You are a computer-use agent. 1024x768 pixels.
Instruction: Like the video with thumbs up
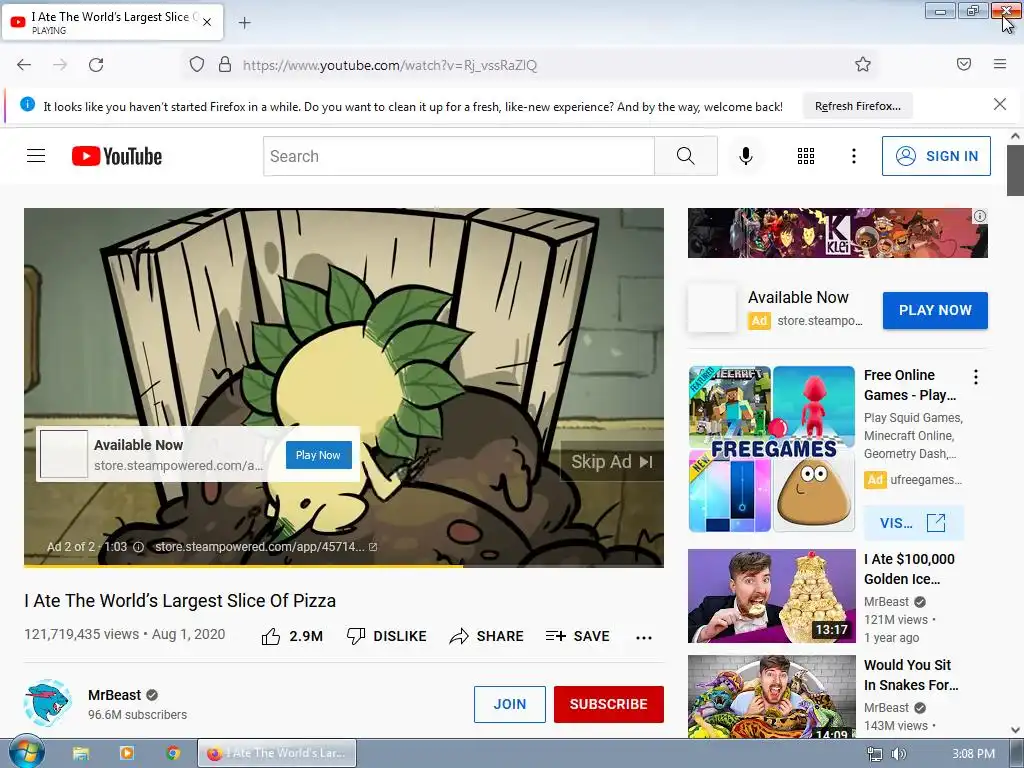click(291, 636)
